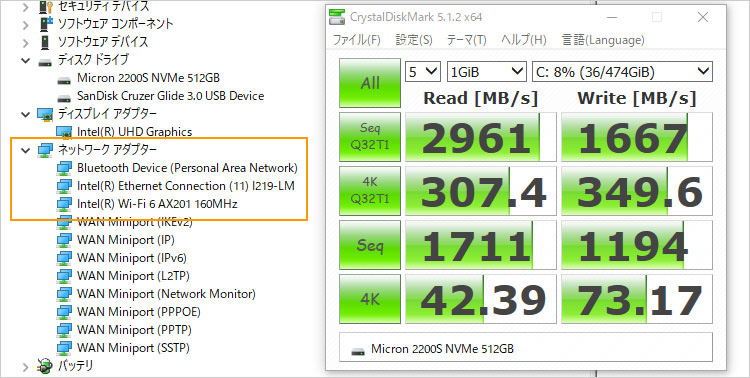Click the 4K read result 42.39

pyautogui.click(x=481, y=300)
